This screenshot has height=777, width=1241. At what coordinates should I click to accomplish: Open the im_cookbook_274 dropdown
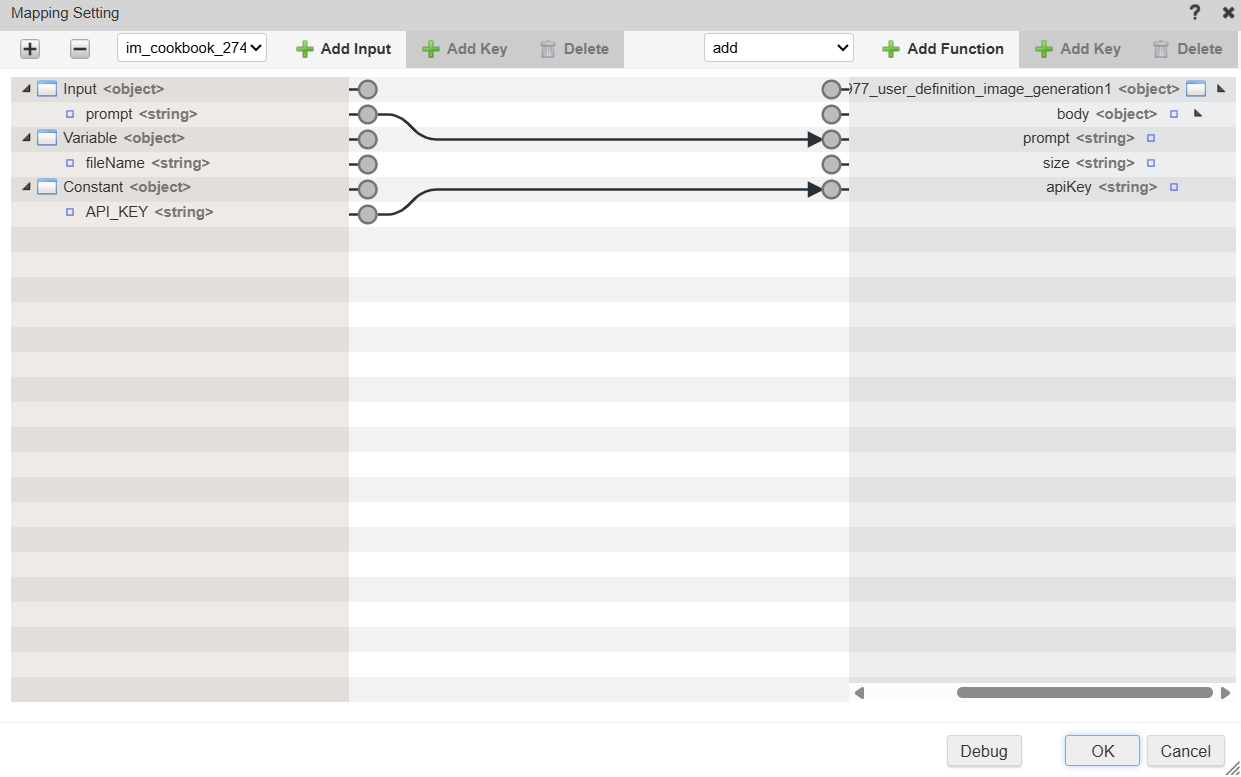point(192,48)
